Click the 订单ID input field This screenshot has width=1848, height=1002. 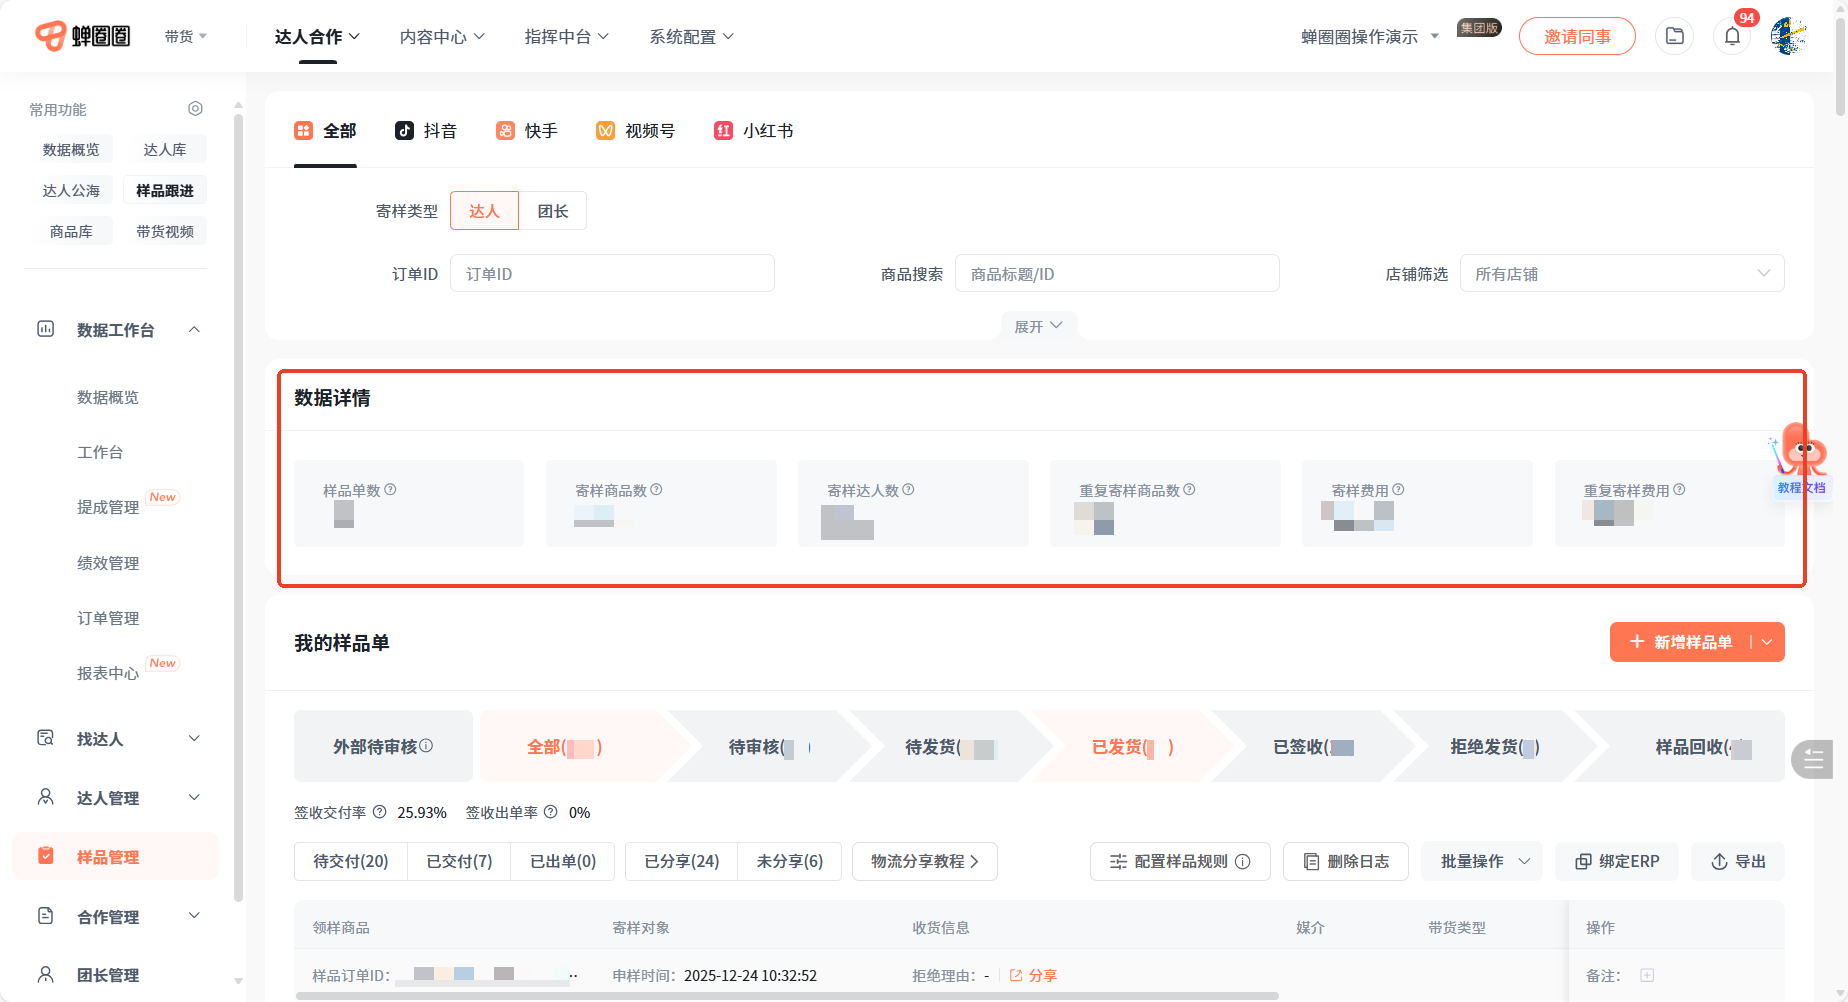coord(612,274)
